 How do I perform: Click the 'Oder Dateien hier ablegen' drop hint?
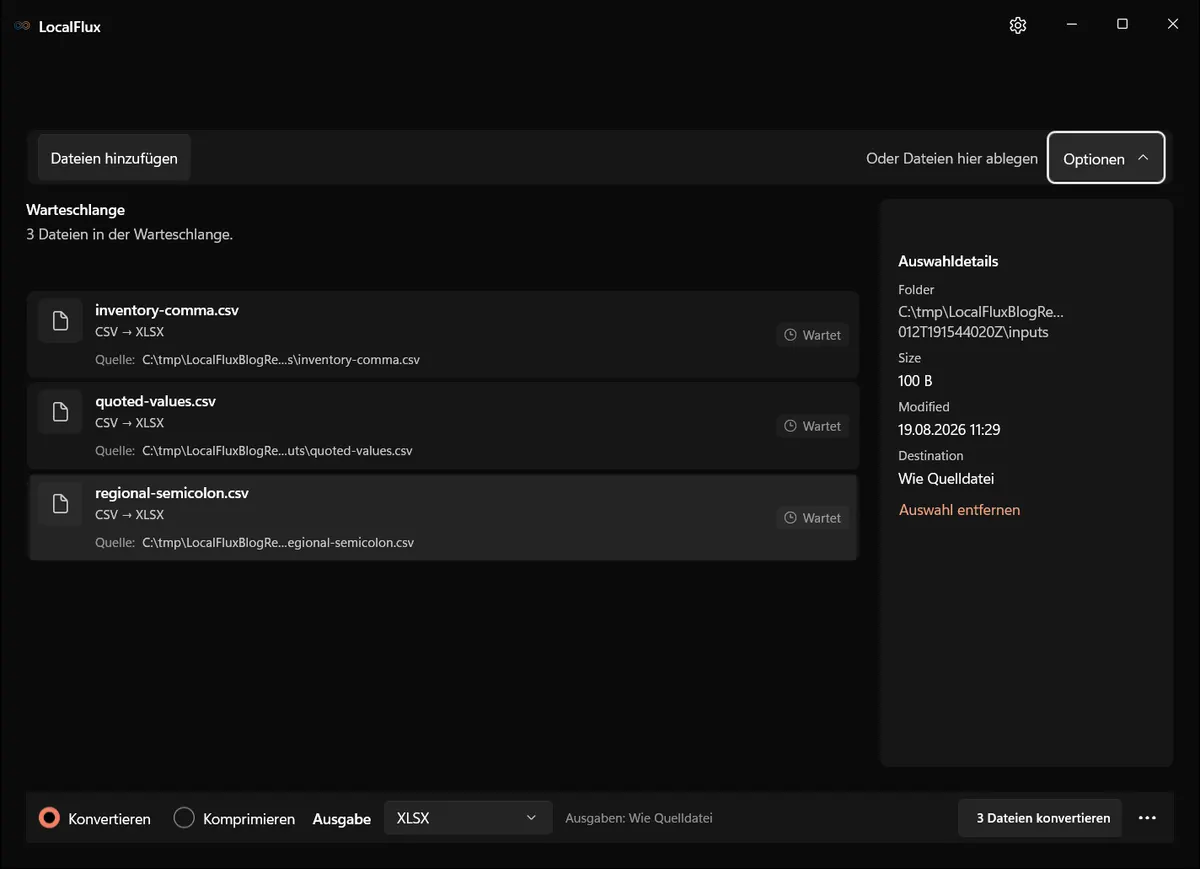click(x=952, y=158)
